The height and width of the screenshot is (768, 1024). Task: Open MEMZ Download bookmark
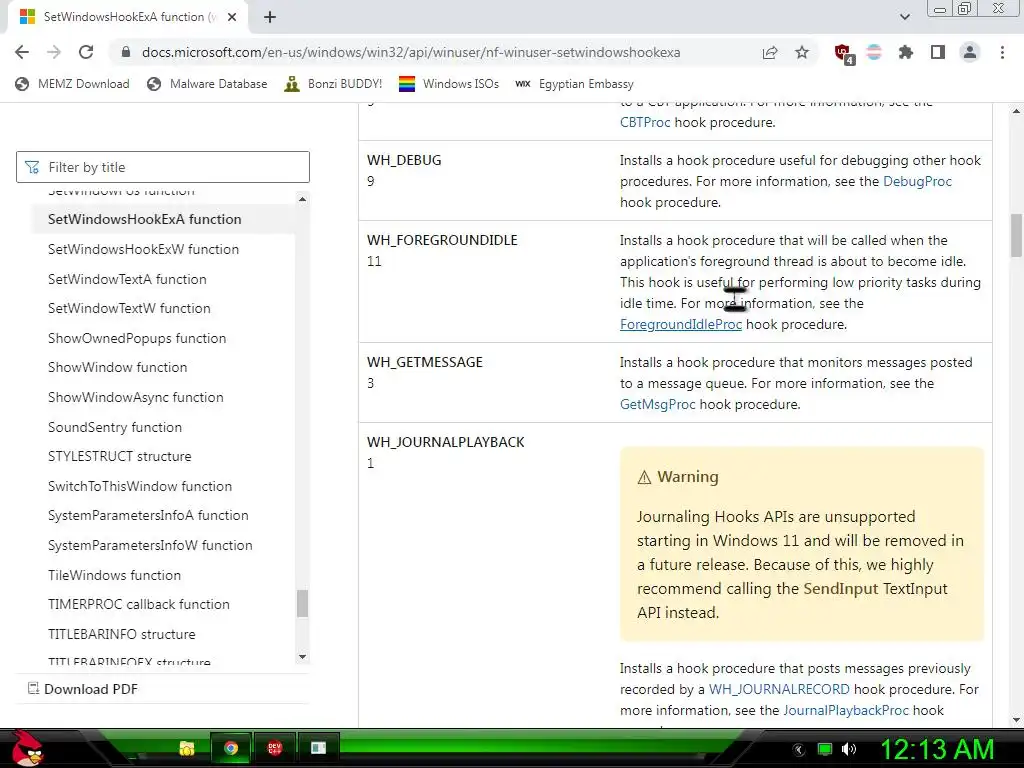click(x=72, y=84)
